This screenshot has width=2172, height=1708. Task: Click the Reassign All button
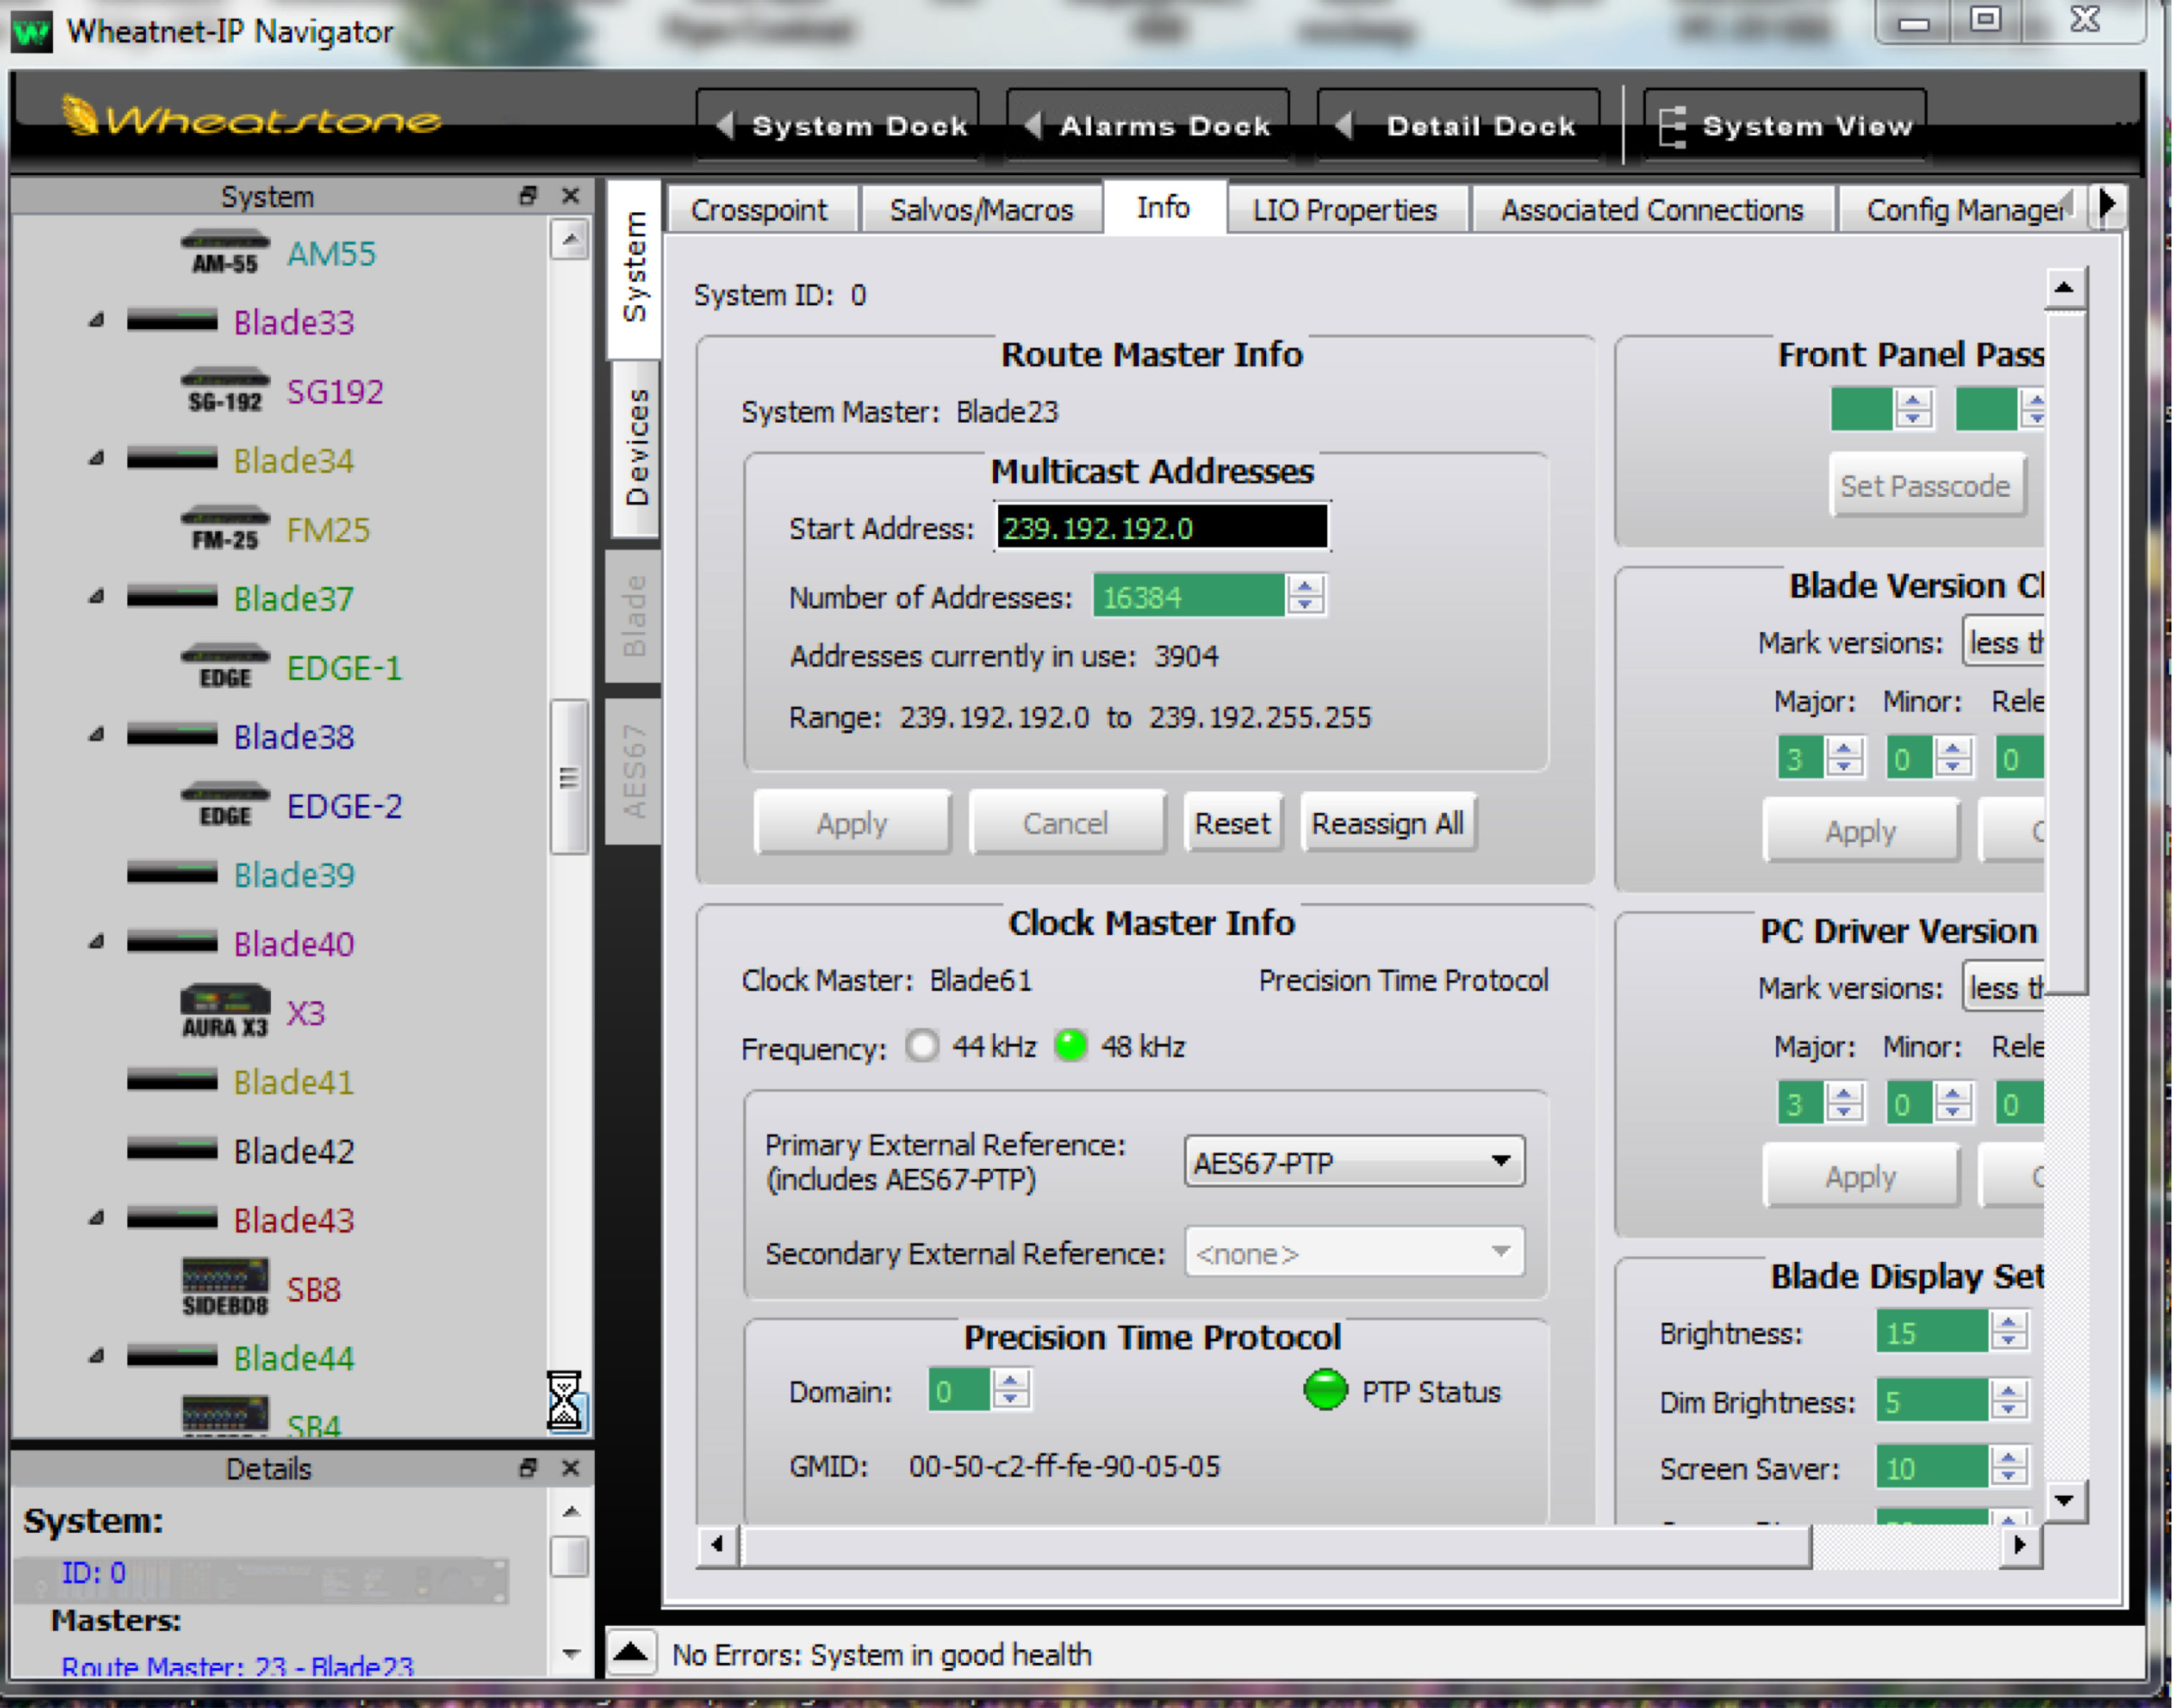click(x=1388, y=823)
